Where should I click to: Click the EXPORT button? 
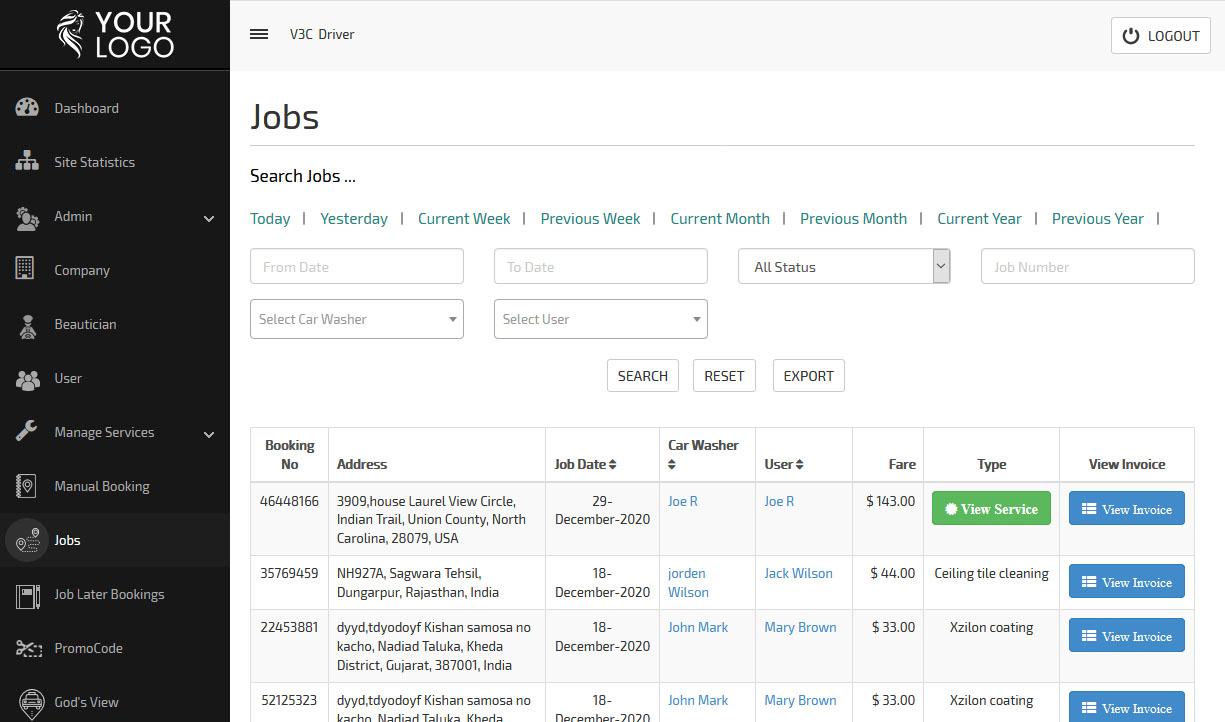click(809, 376)
